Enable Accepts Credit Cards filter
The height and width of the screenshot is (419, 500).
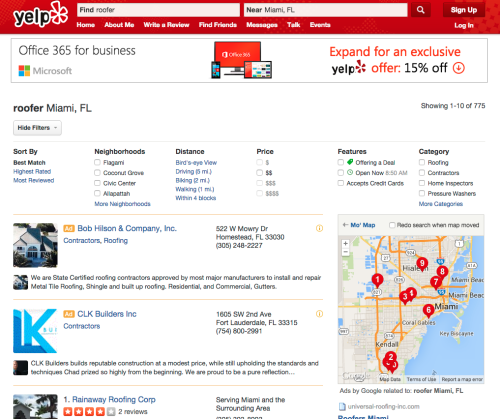pos(340,183)
